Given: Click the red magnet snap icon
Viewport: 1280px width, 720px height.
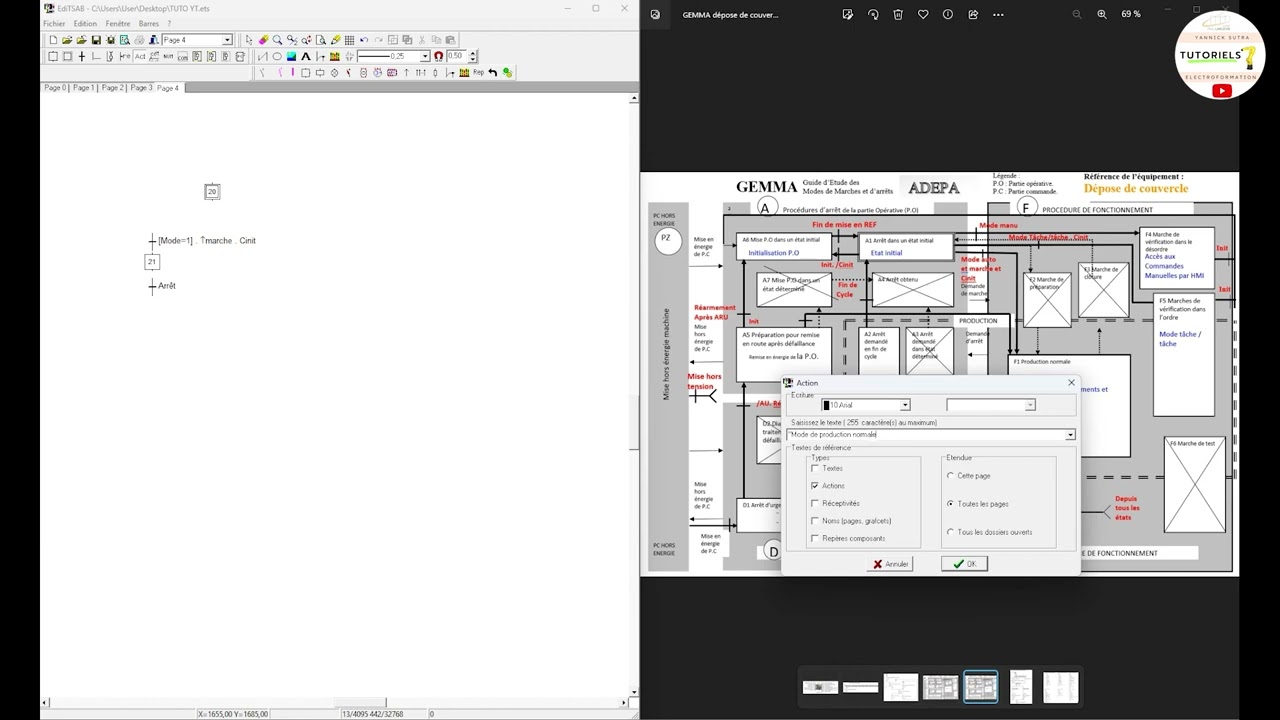Looking at the screenshot, I should pyautogui.click(x=438, y=56).
